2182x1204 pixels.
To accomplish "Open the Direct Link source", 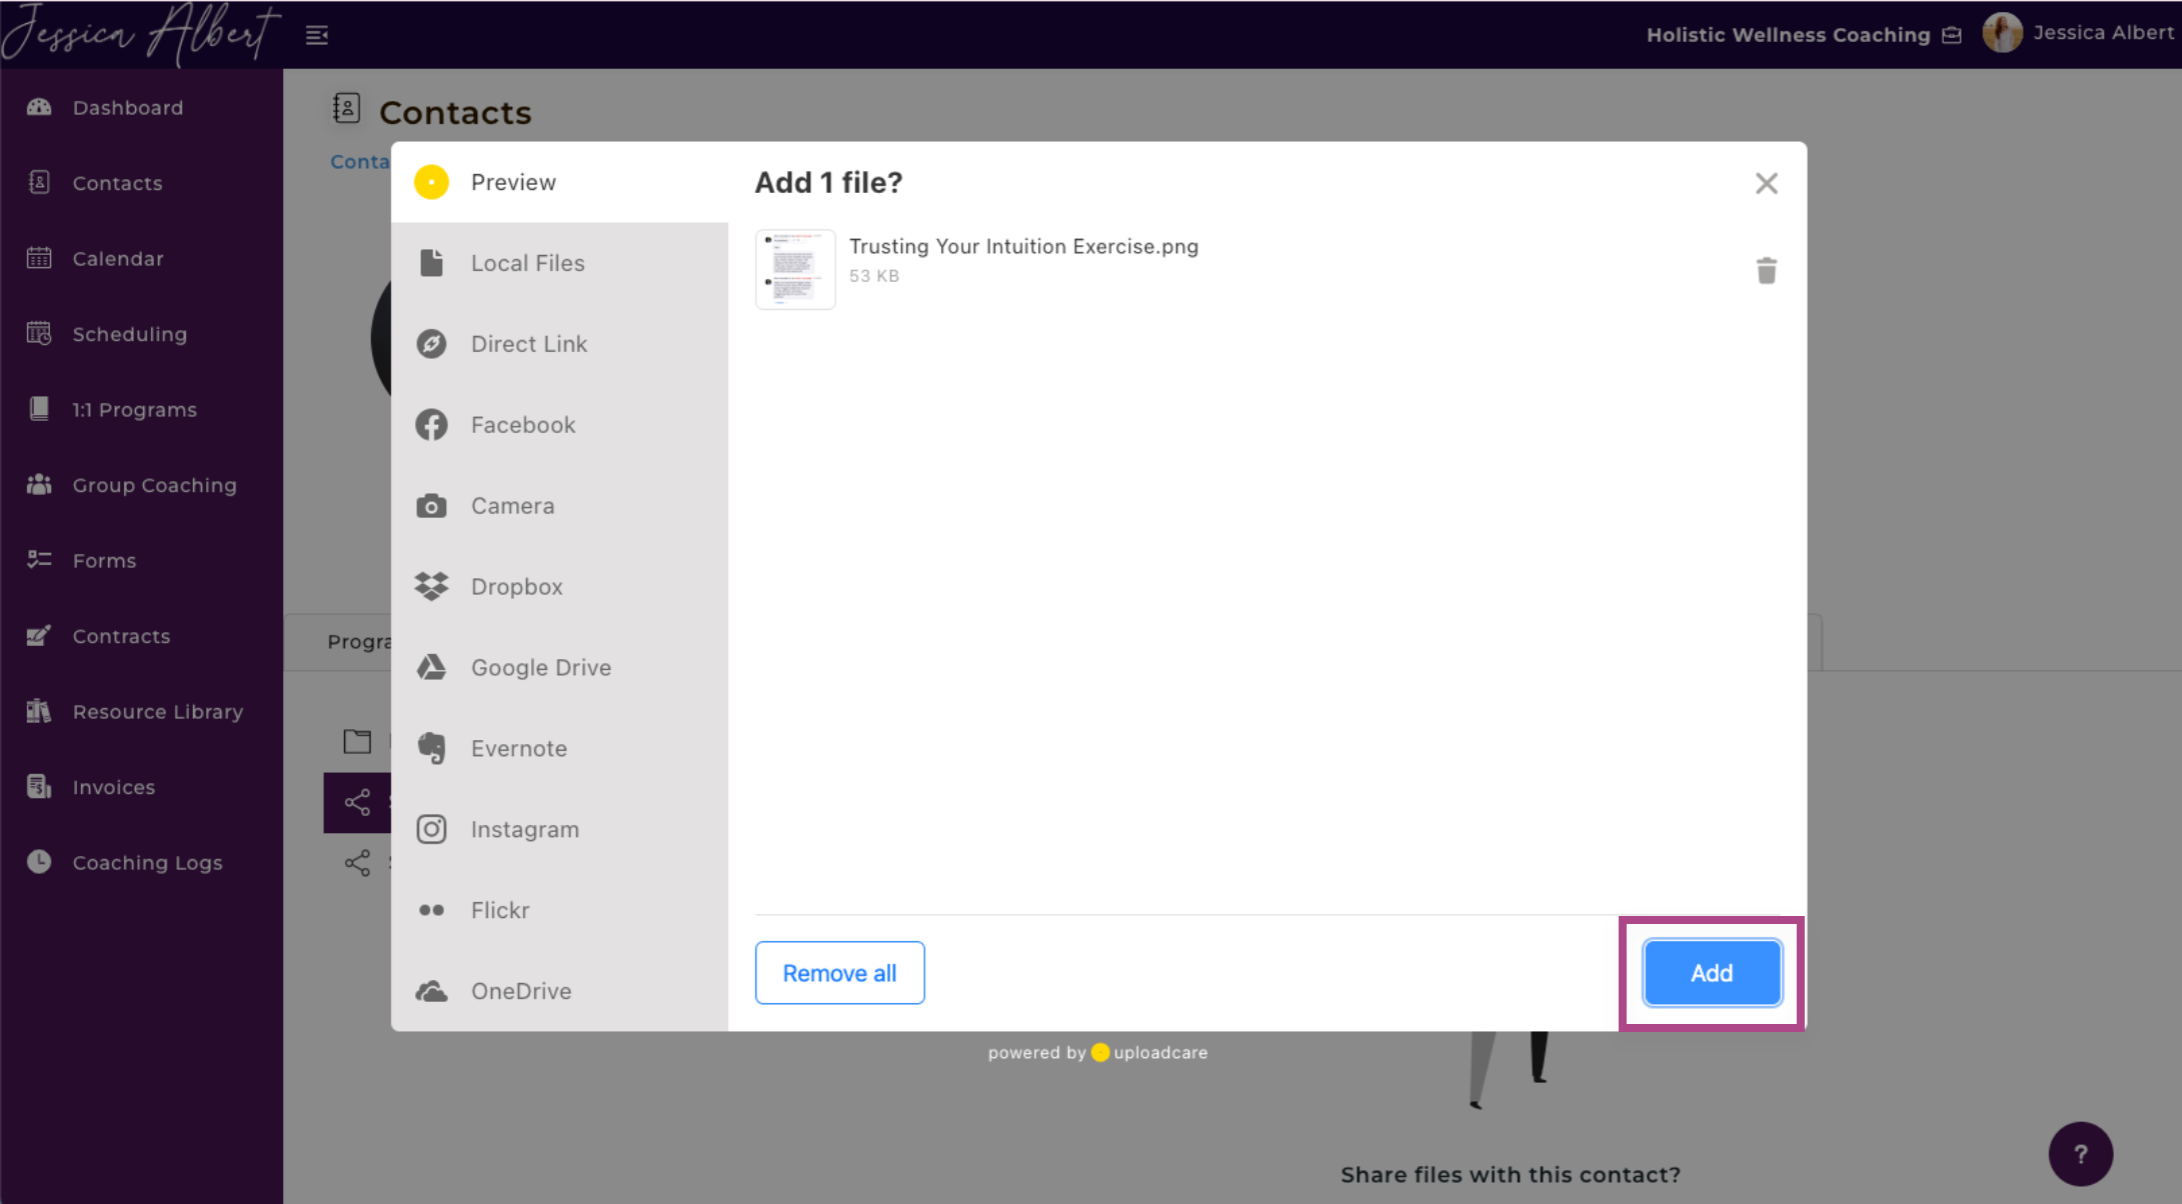I will pyautogui.click(x=528, y=344).
